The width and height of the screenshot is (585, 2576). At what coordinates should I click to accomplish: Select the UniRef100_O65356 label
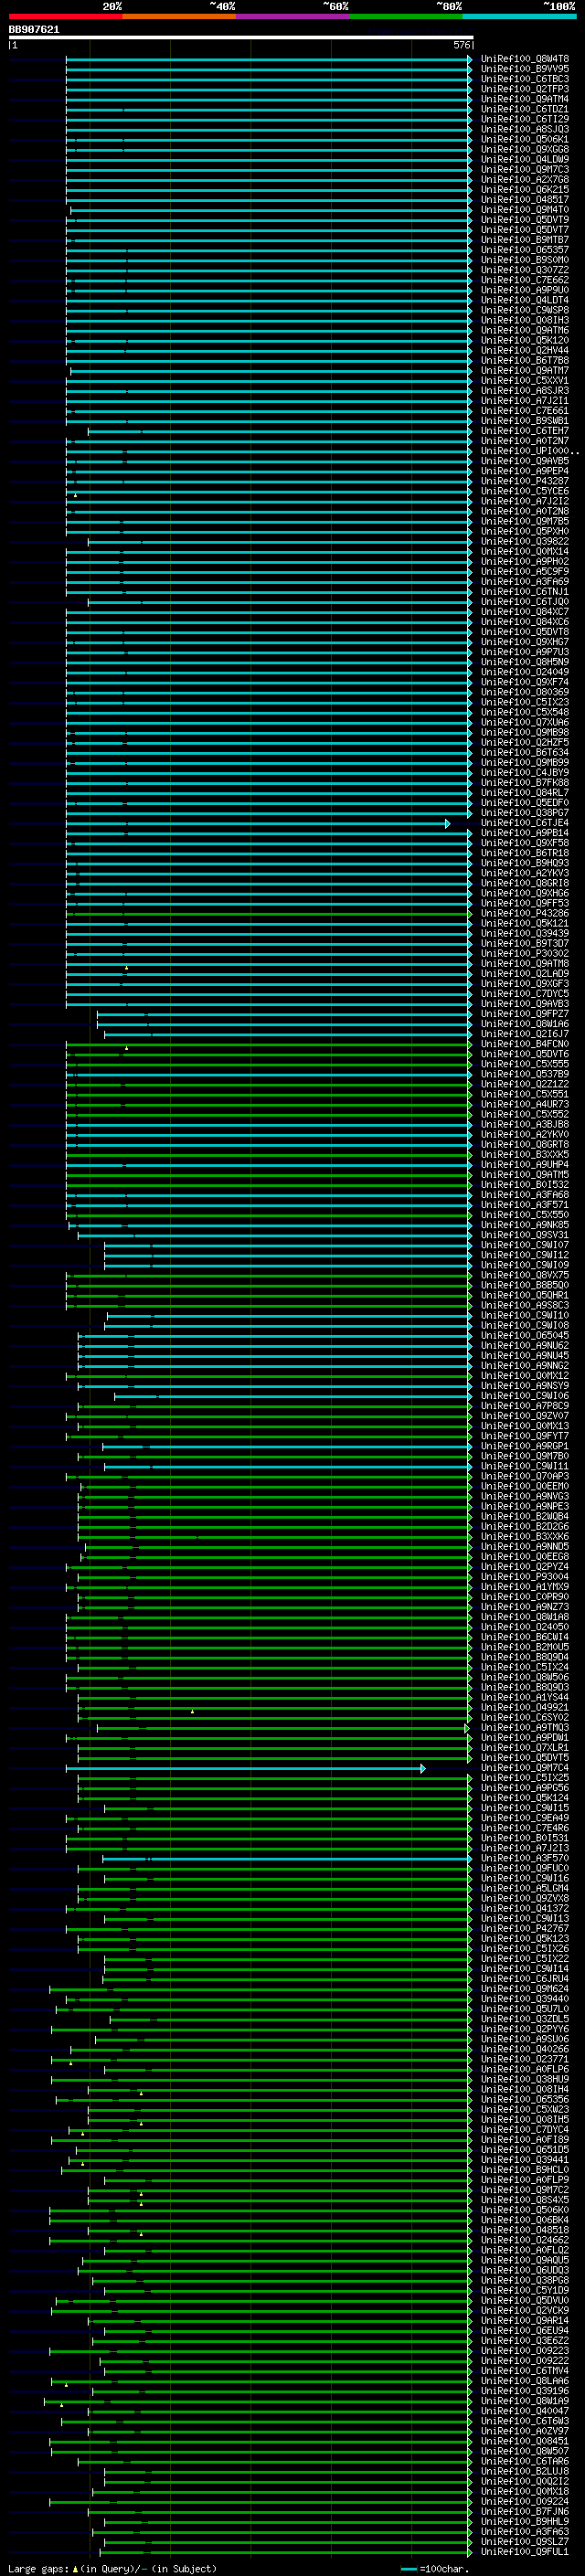click(525, 2099)
